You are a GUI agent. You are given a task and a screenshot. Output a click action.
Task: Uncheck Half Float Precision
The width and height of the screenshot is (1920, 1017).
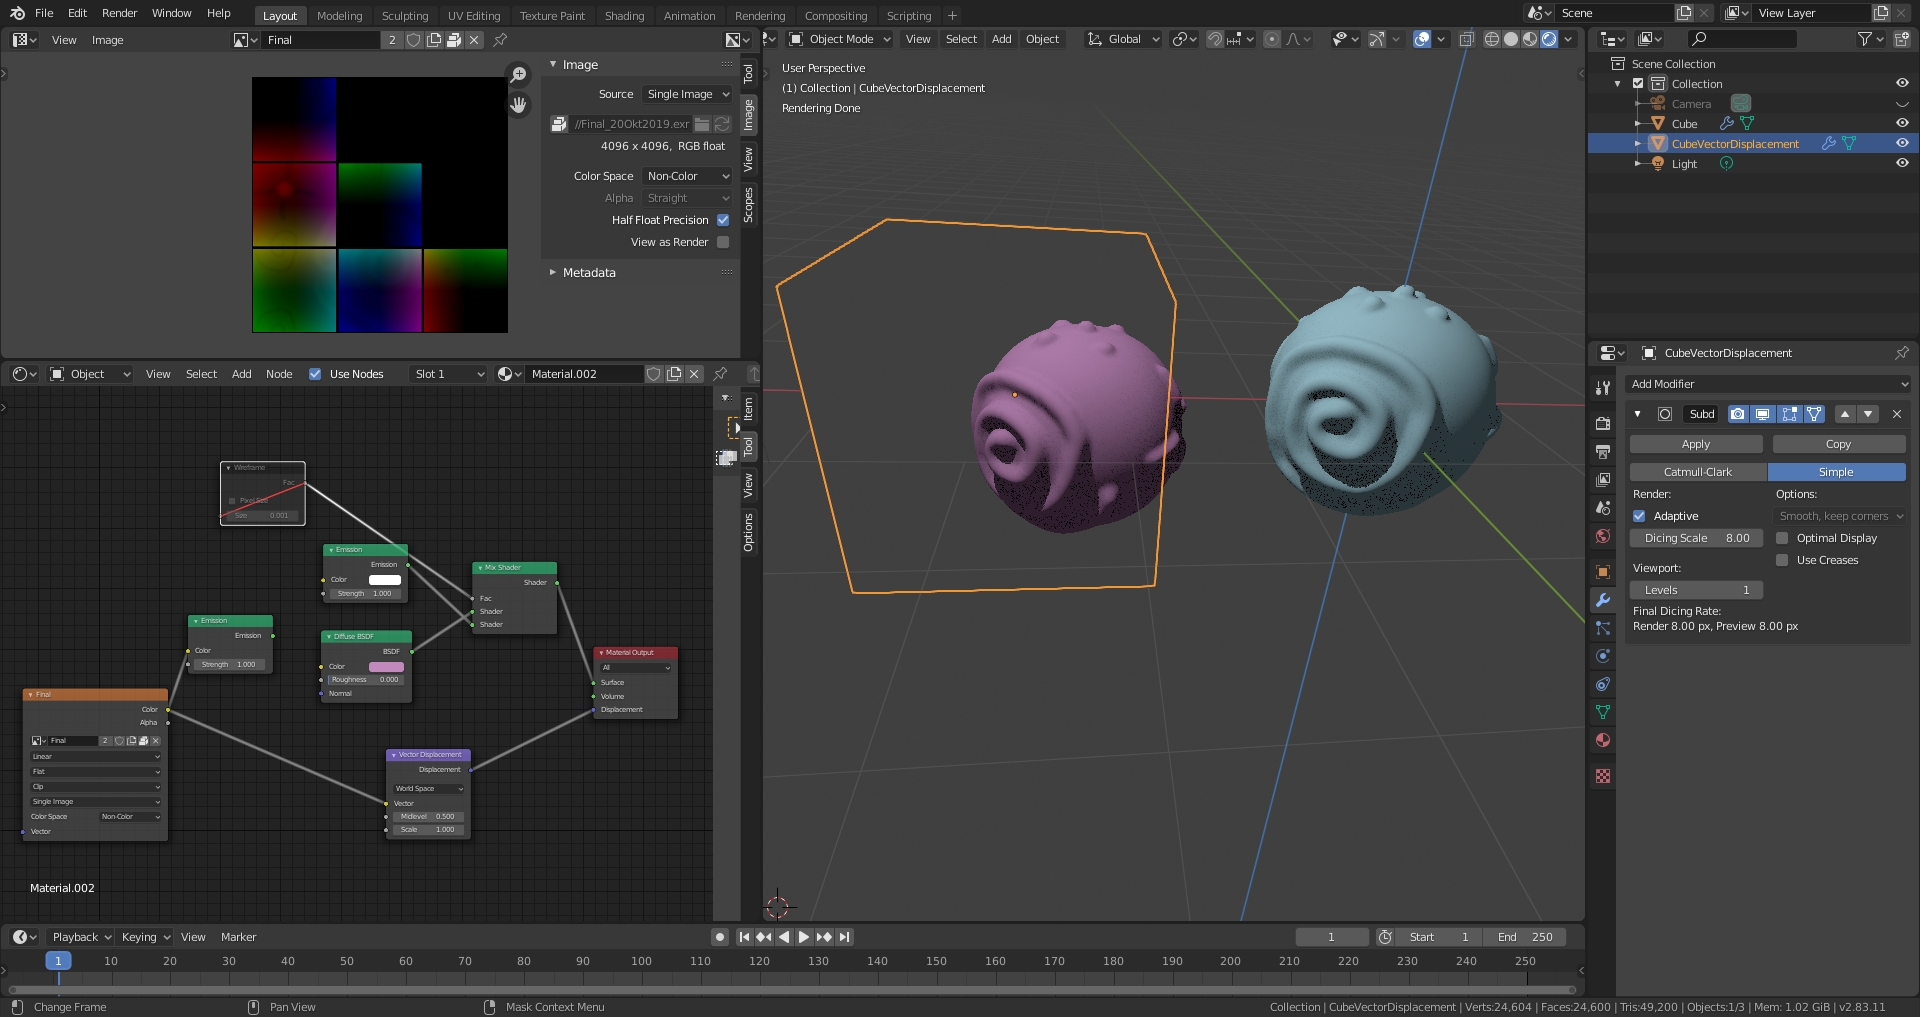pos(723,220)
